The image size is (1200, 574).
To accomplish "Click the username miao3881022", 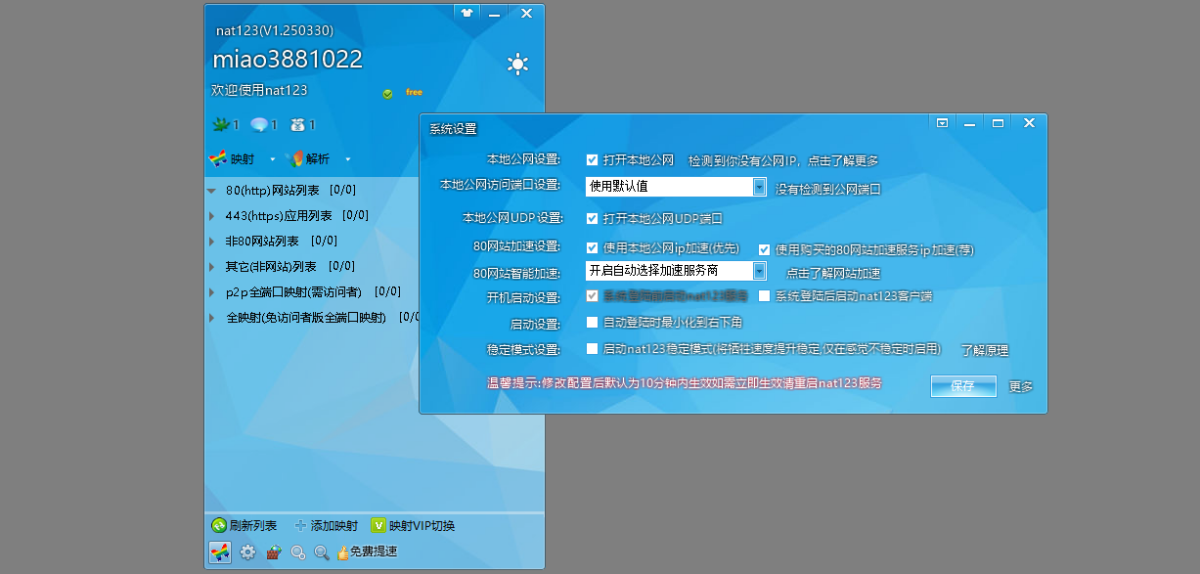I will point(287,59).
